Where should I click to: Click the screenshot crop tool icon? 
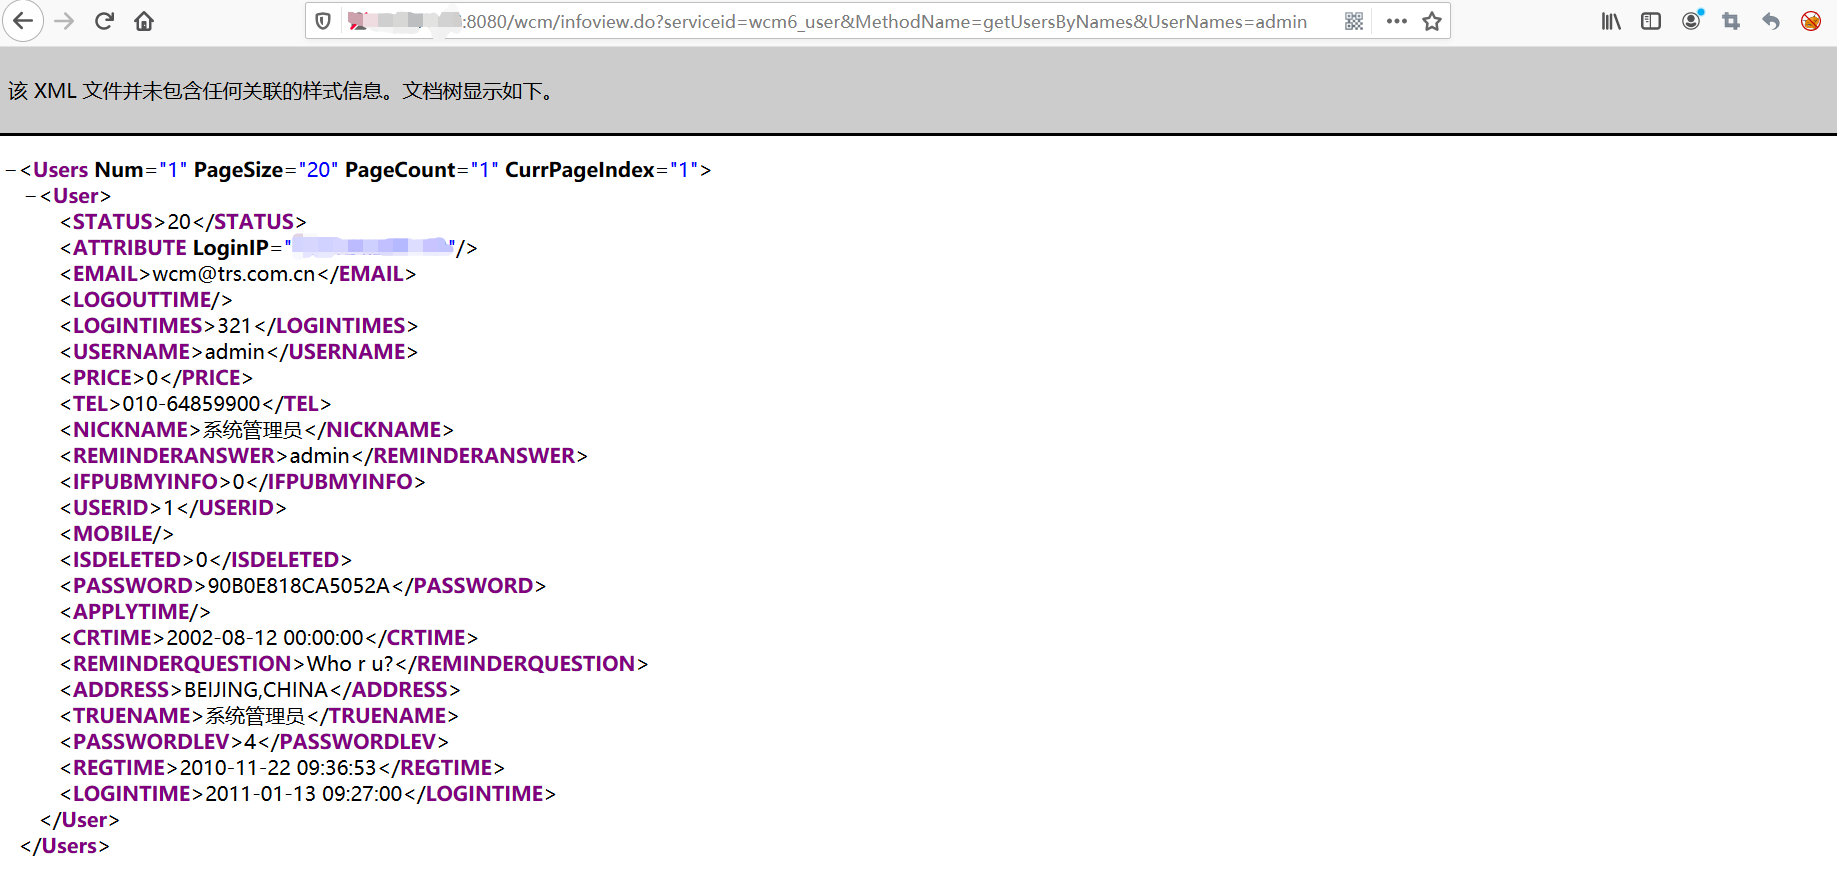point(1731,21)
